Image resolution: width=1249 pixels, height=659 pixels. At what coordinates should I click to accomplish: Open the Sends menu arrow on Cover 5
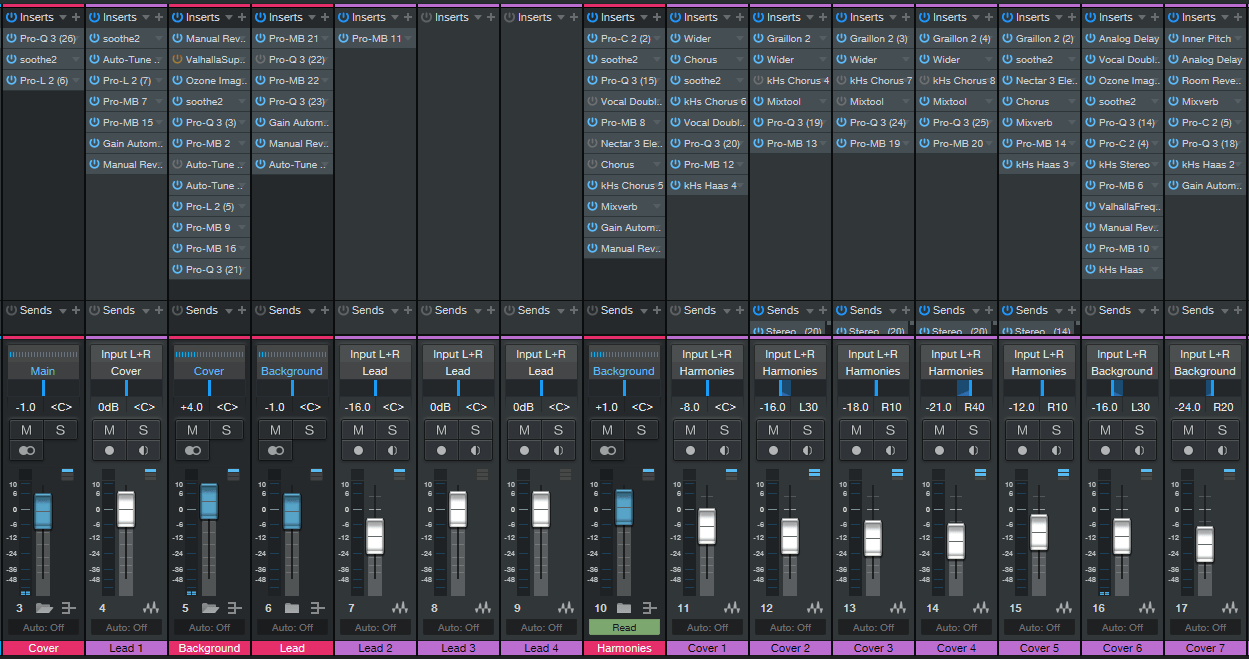coord(1057,310)
